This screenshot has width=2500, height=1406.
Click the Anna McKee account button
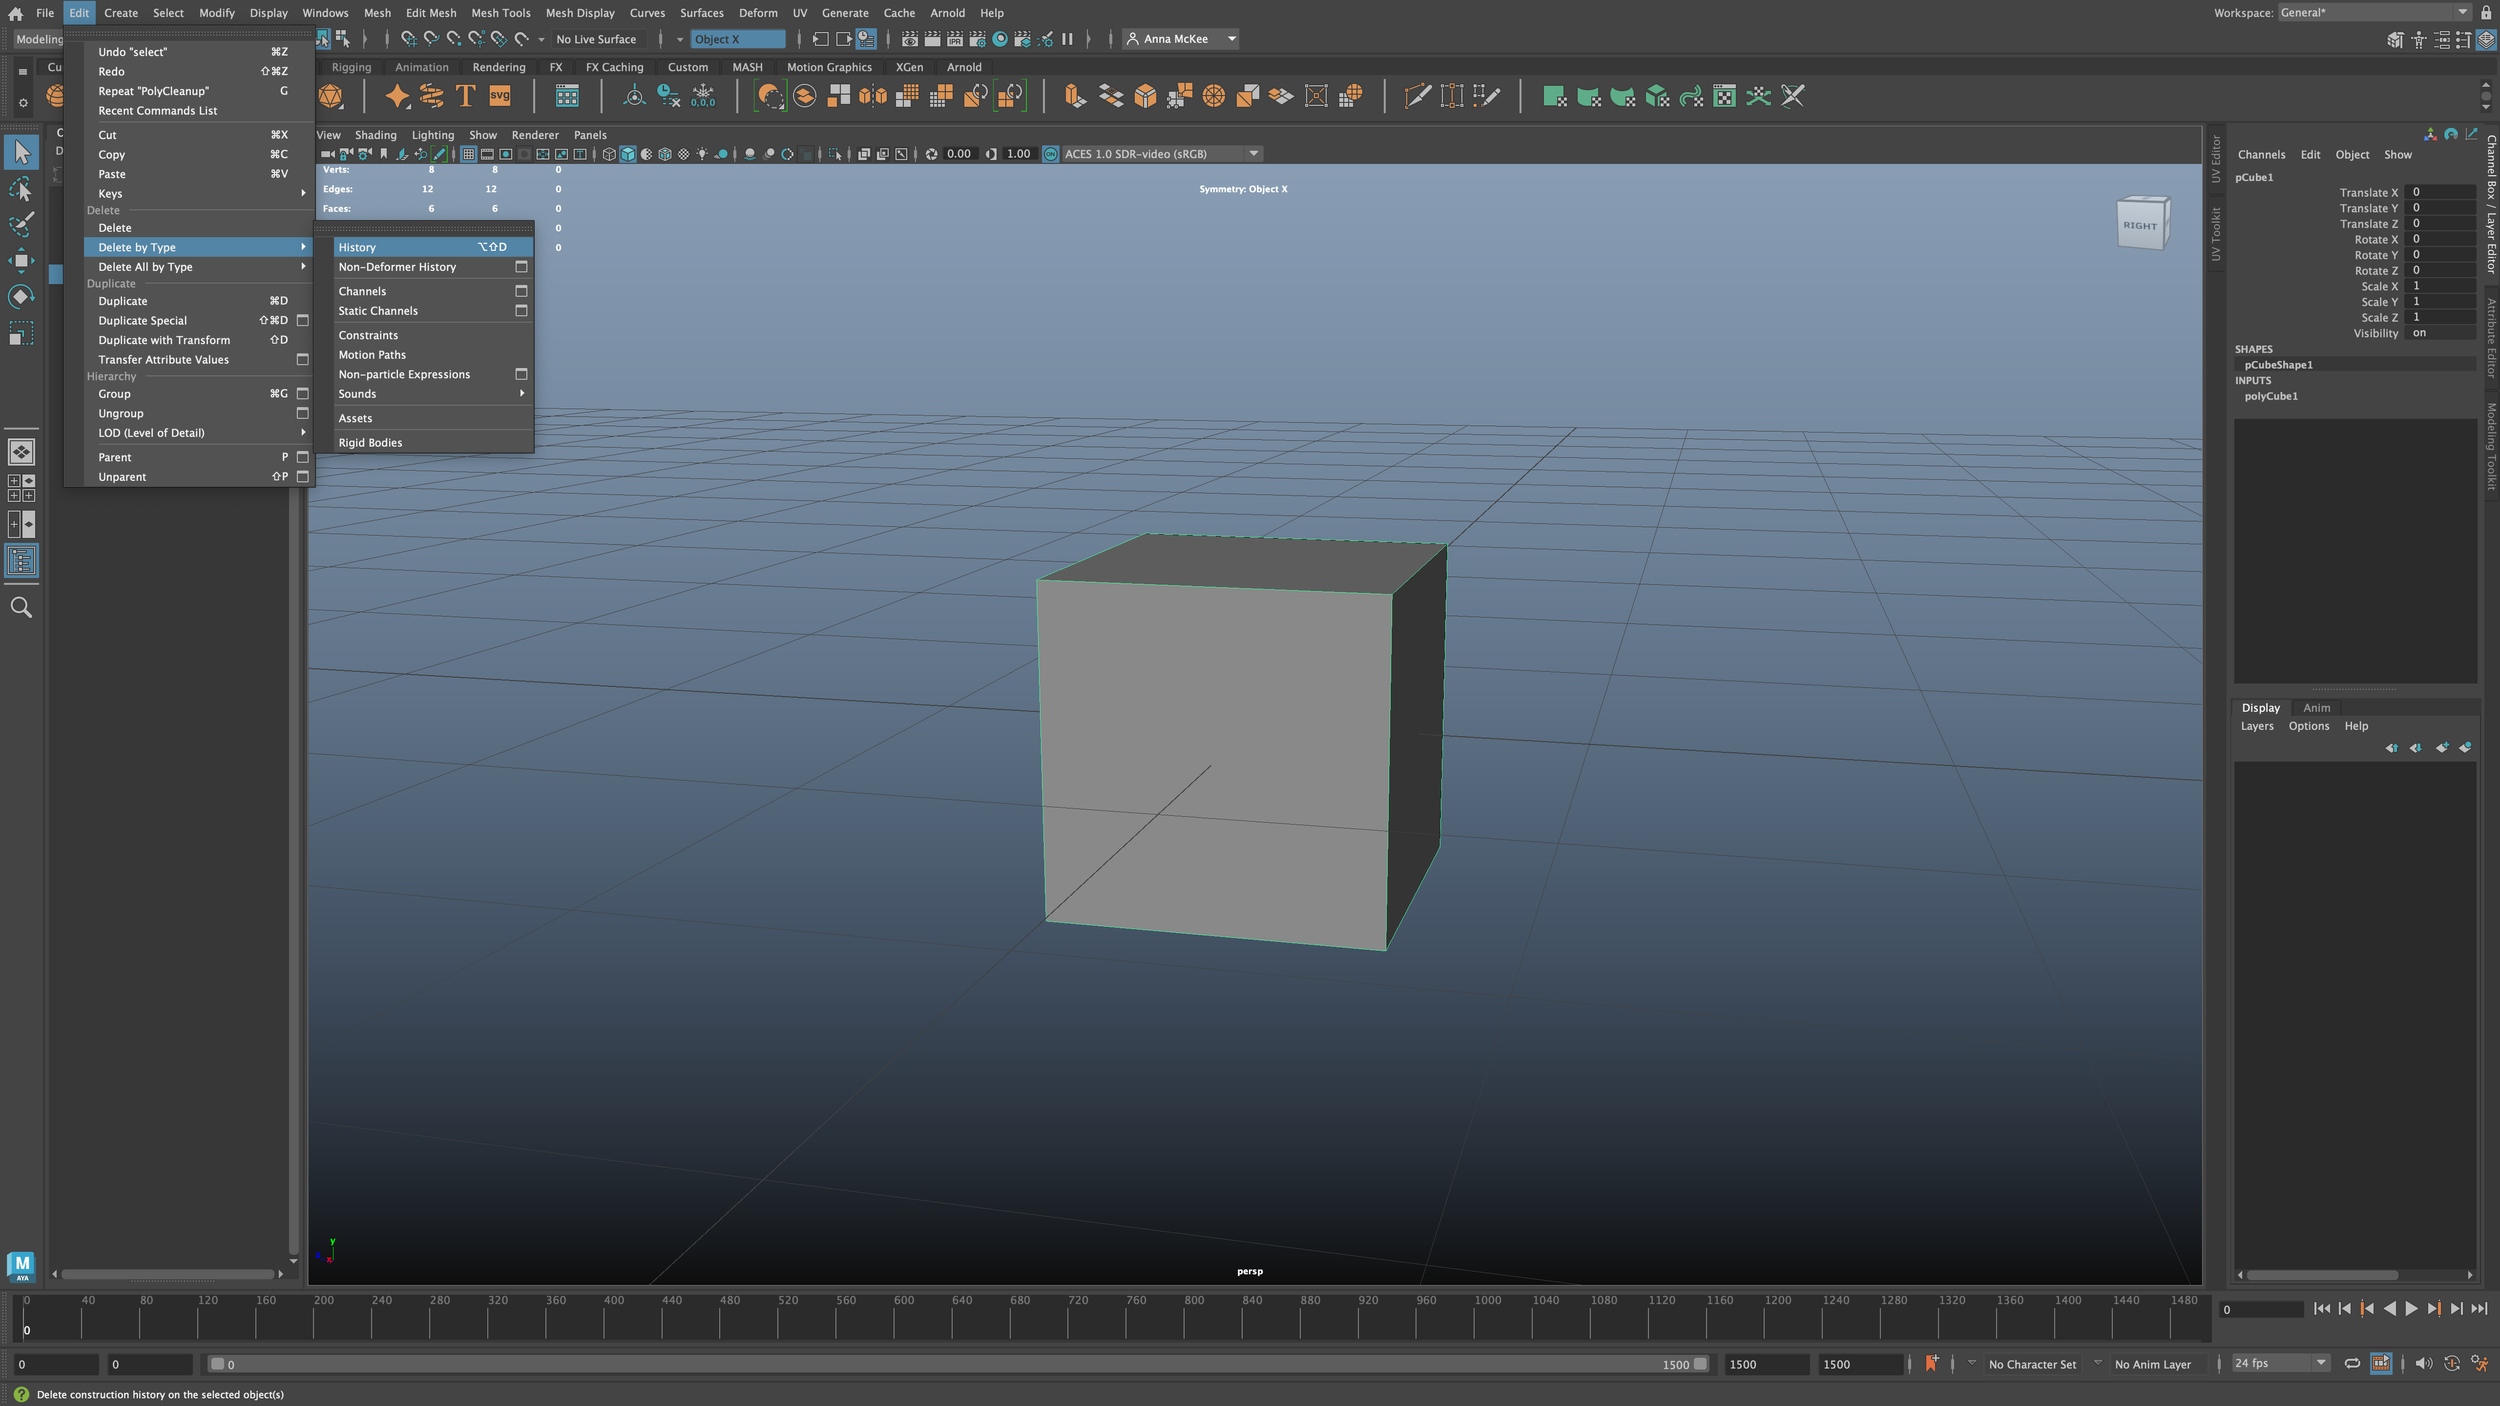pyautogui.click(x=1180, y=39)
